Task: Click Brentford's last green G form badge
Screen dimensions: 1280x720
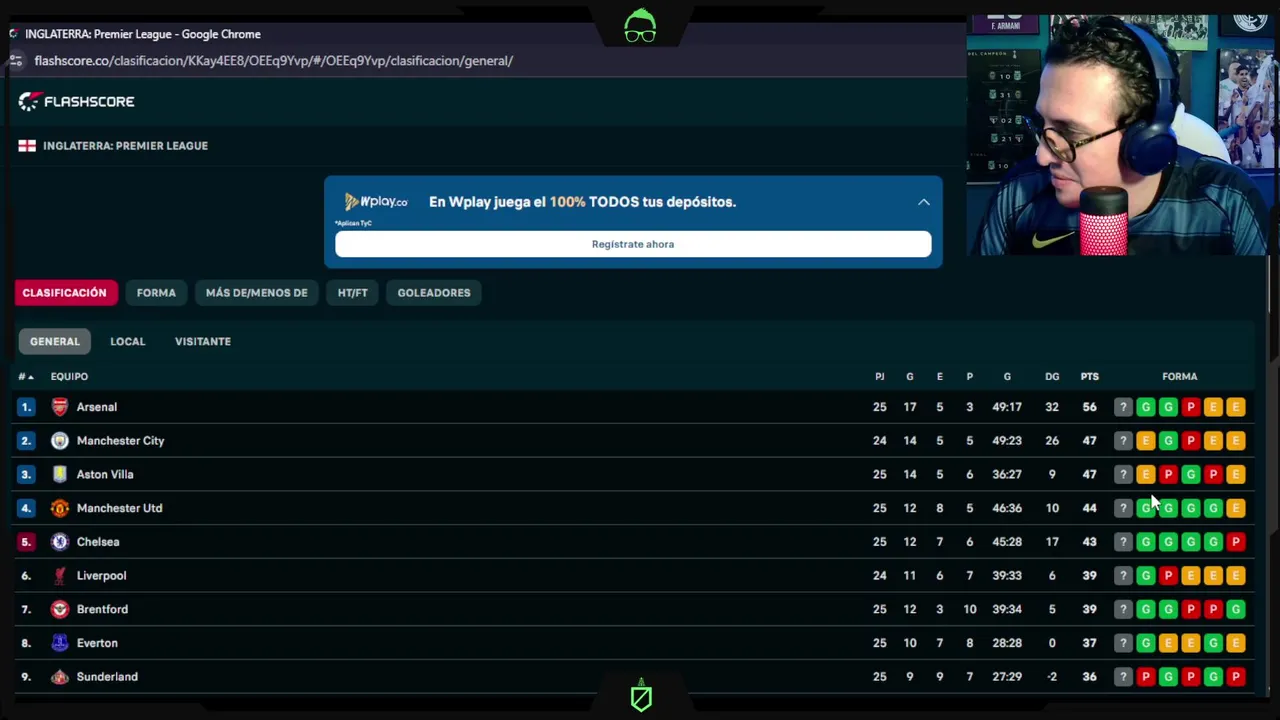Action: (1236, 609)
